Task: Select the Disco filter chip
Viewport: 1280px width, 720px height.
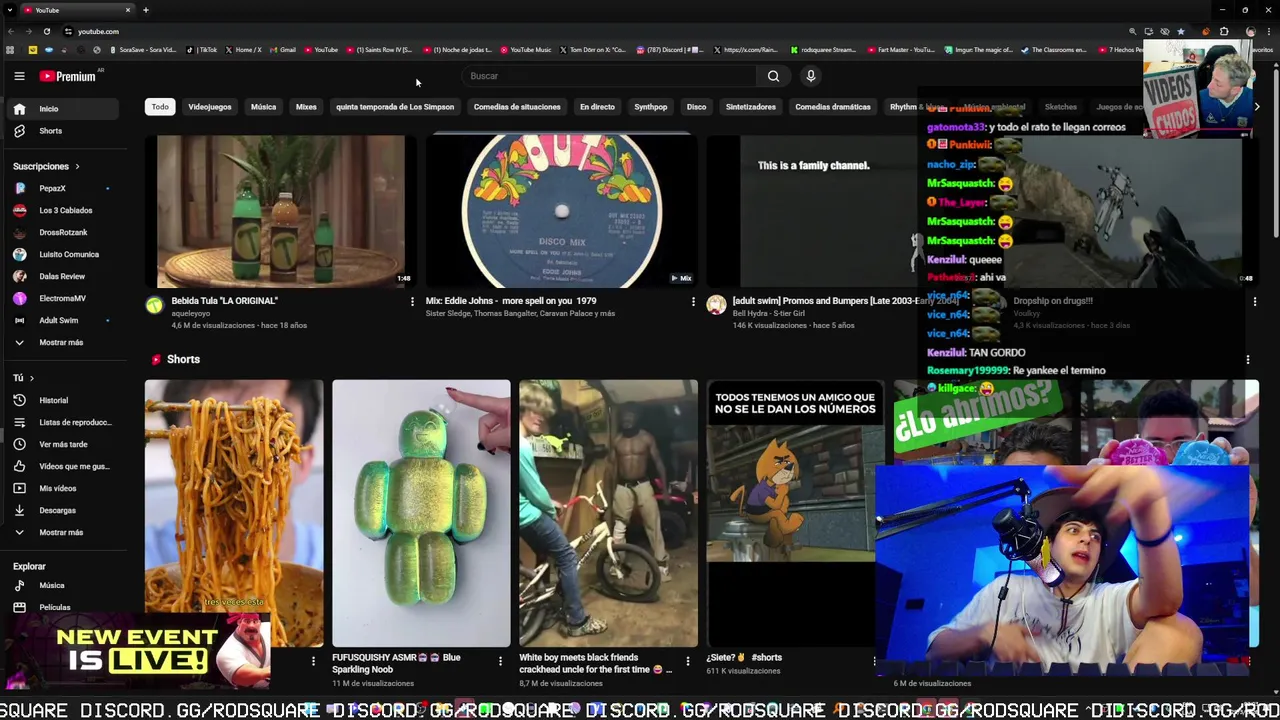Action: [696, 107]
